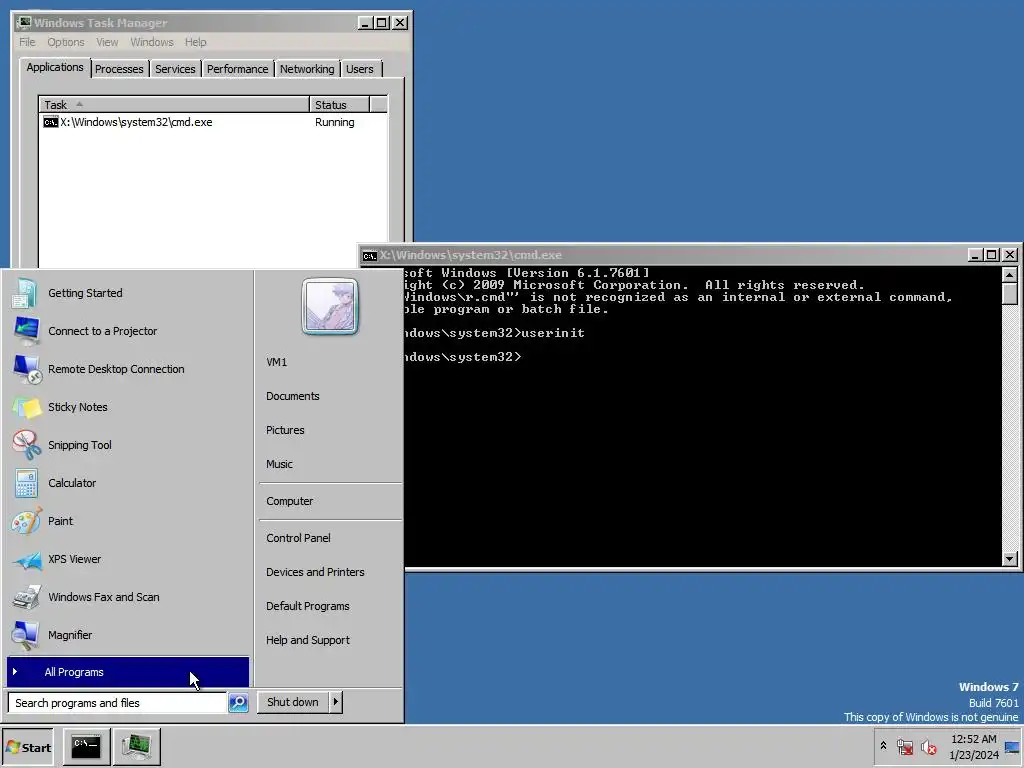Launch Magnifier
Image resolution: width=1024 pixels, height=768 pixels.
(x=128, y=635)
